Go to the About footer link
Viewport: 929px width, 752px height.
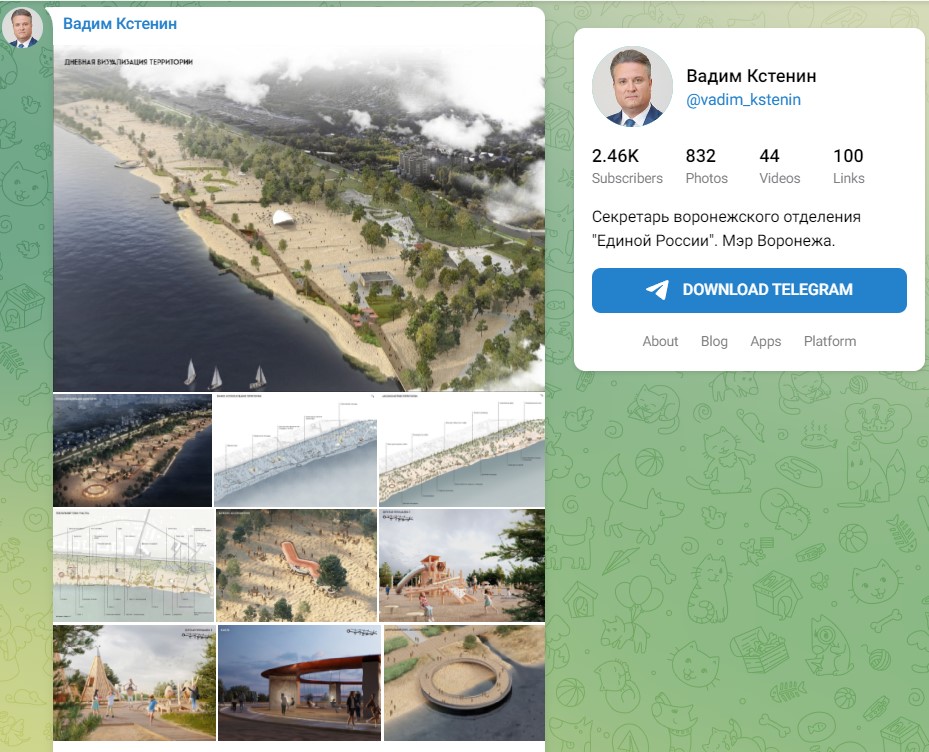[x=660, y=341]
